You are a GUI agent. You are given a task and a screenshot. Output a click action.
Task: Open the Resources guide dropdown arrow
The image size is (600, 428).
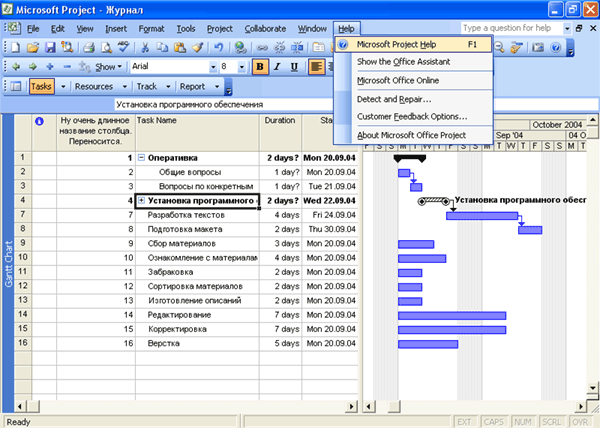125,87
